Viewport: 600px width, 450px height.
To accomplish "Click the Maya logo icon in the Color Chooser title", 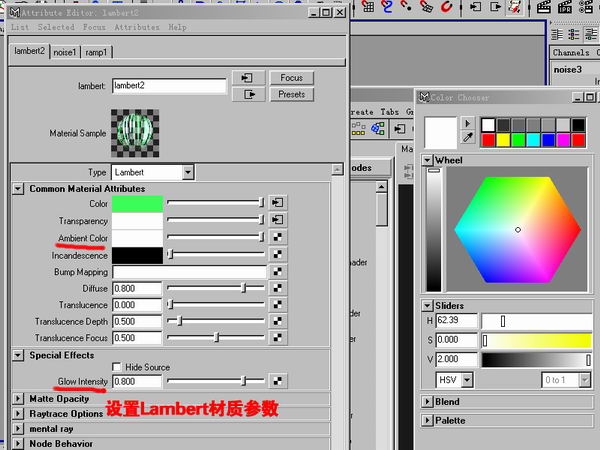I will point(424,97).
